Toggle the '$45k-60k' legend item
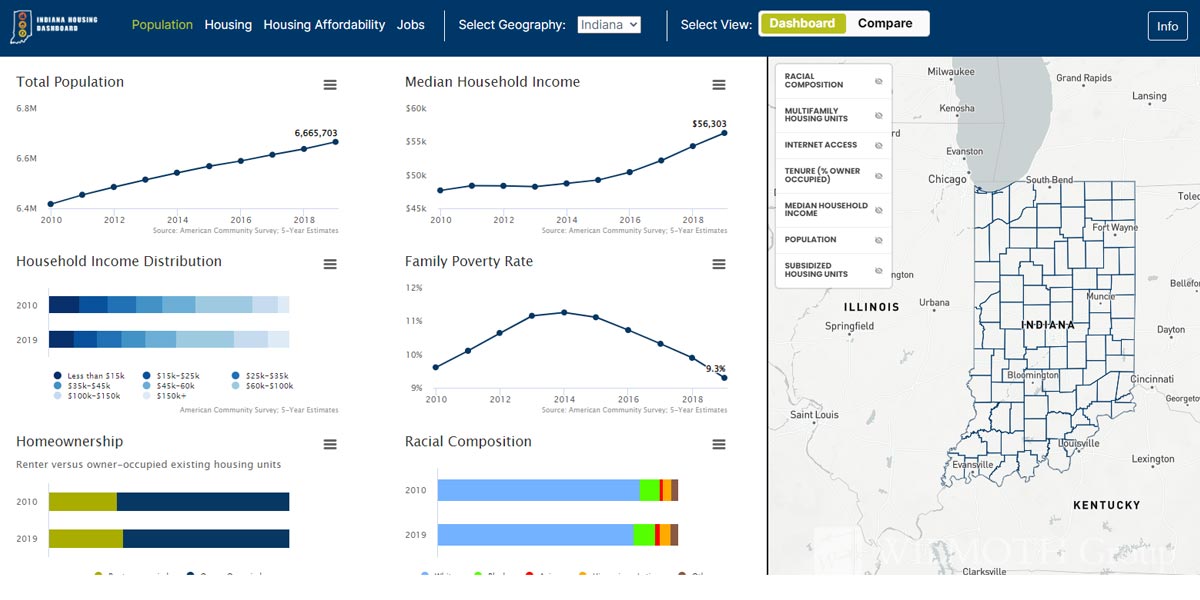The width and height of the screenshot is (1200, 600). point(170,386)
